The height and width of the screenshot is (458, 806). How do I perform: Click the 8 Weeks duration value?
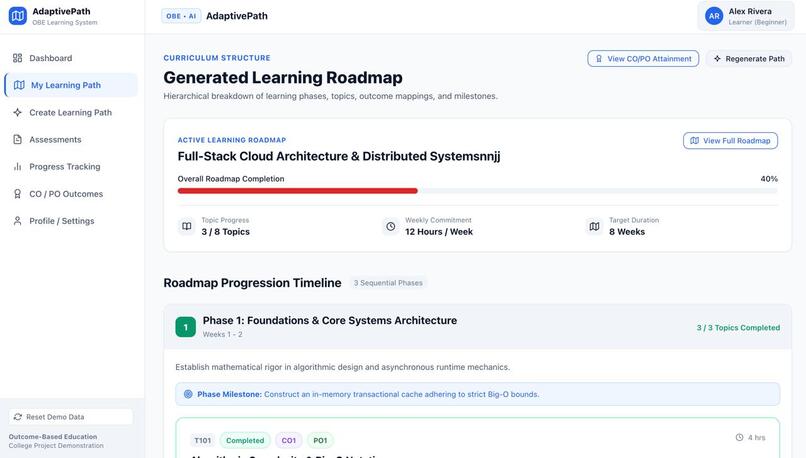pos(627,232)
